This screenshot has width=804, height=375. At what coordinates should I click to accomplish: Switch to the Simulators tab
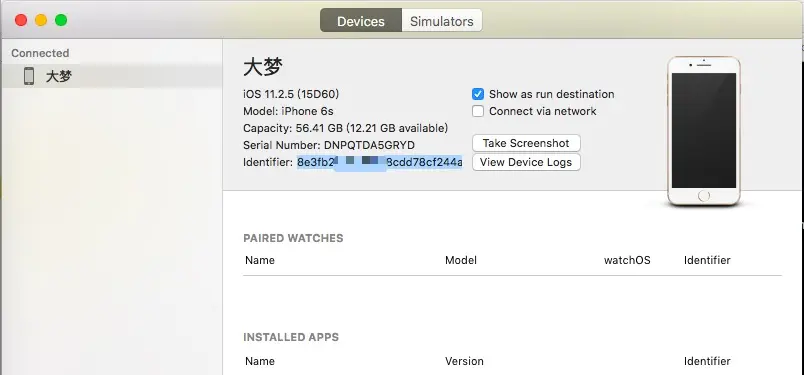pos(441,21)
